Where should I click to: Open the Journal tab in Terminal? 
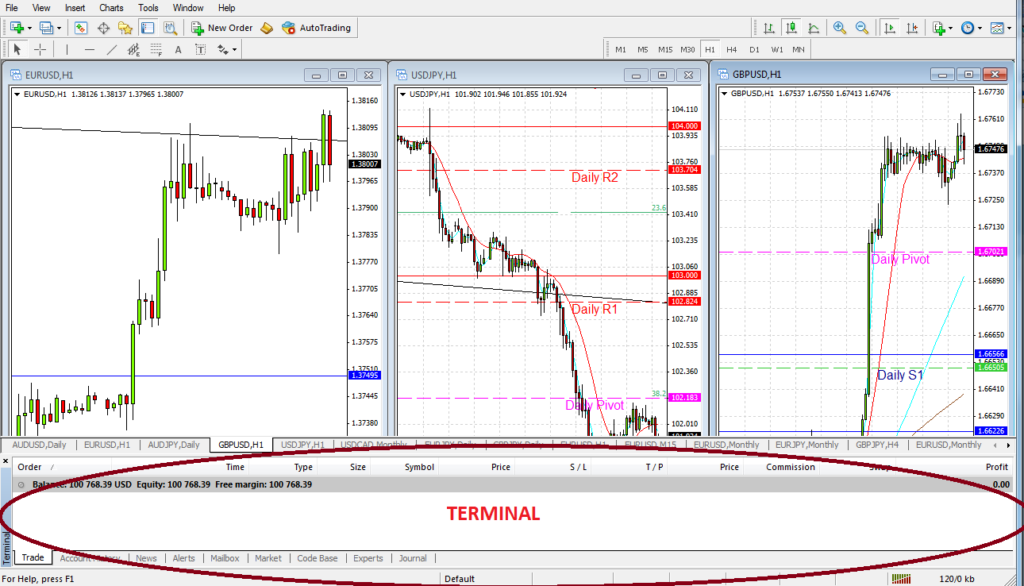412,558
